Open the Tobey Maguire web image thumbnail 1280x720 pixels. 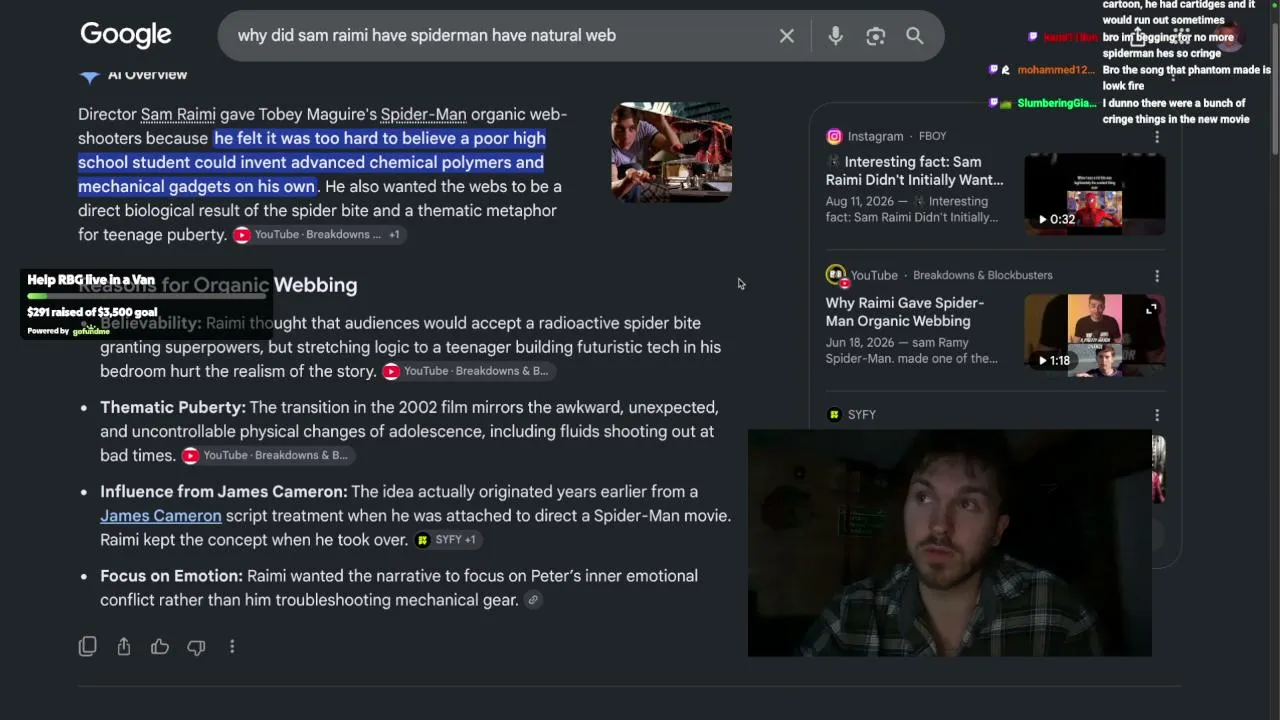672,152
